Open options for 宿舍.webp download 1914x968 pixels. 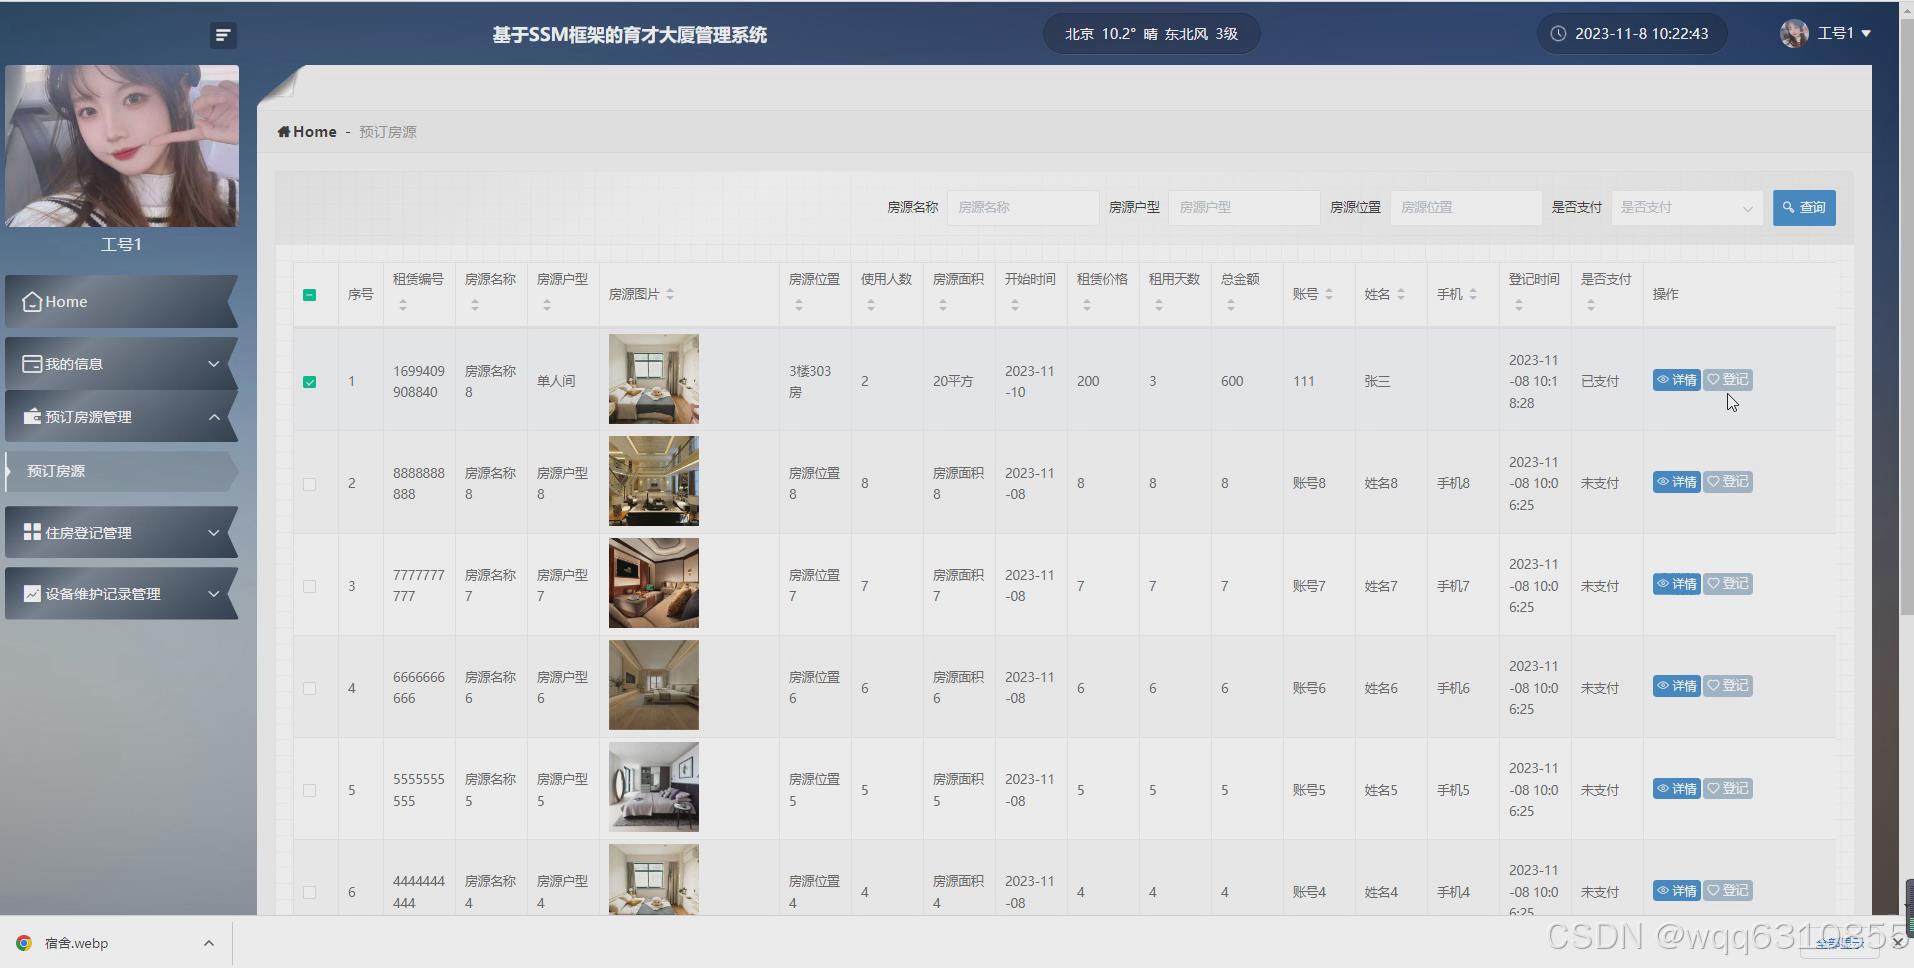coord(208,942)
